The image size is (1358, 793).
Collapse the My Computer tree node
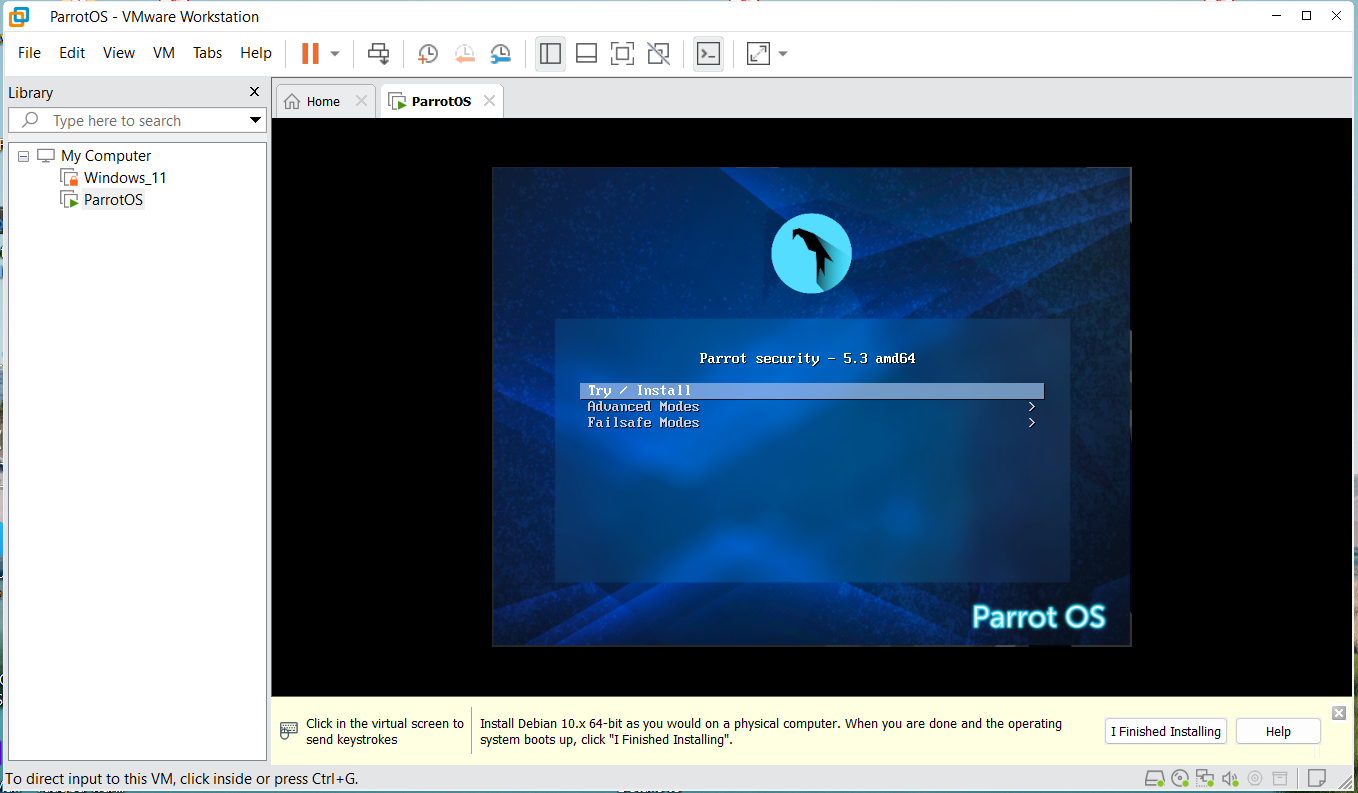click(x=24, y=156)
